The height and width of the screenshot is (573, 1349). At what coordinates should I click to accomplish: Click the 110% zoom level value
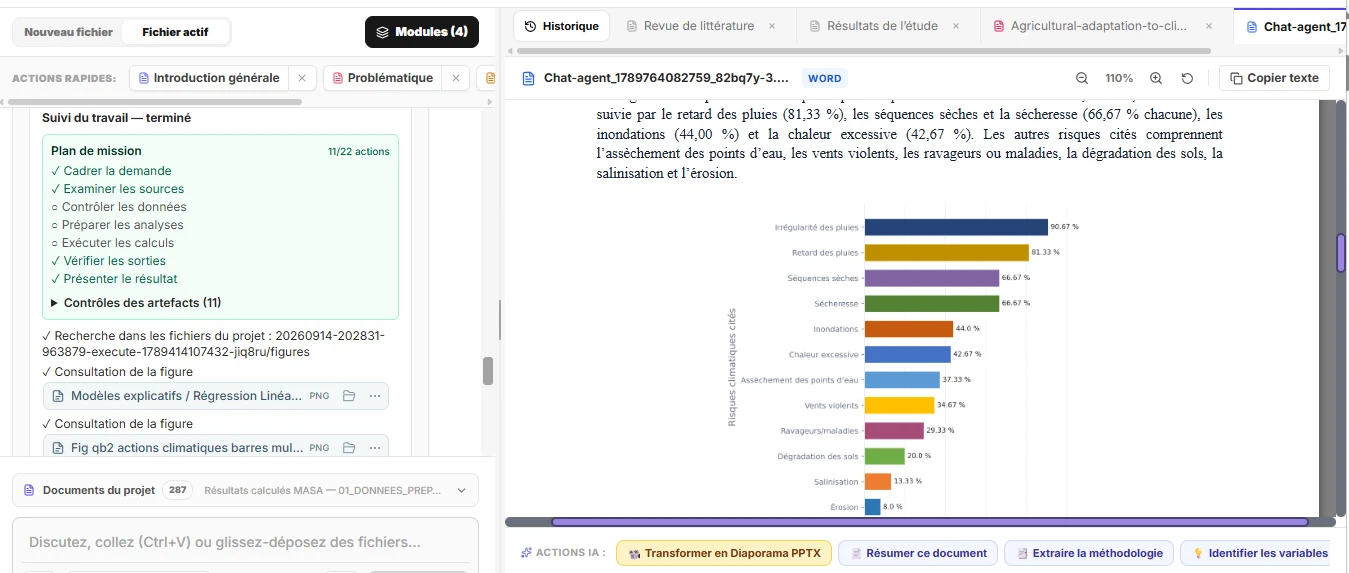pos(1119,78)
